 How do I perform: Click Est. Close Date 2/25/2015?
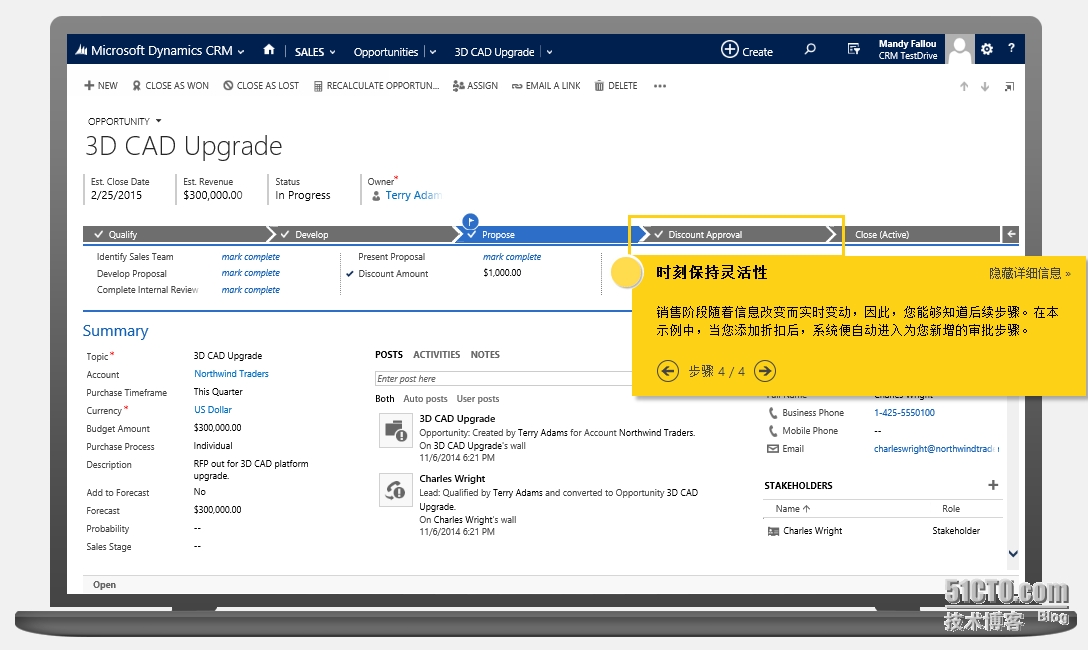pos(116,196)
